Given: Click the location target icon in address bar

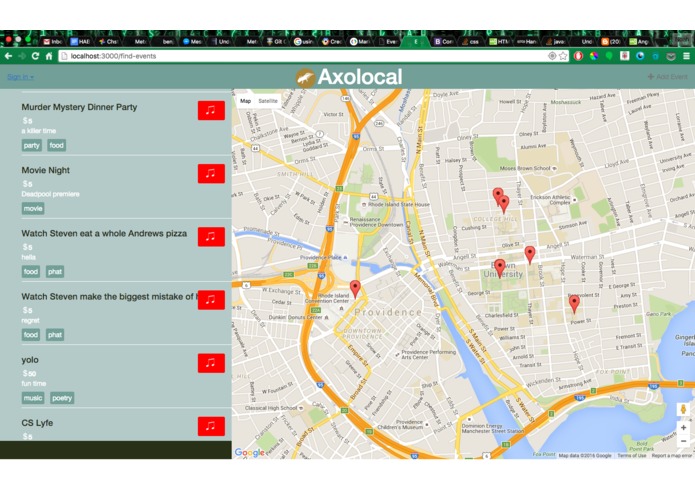Looking at the screenshot, I should point(552,56).
